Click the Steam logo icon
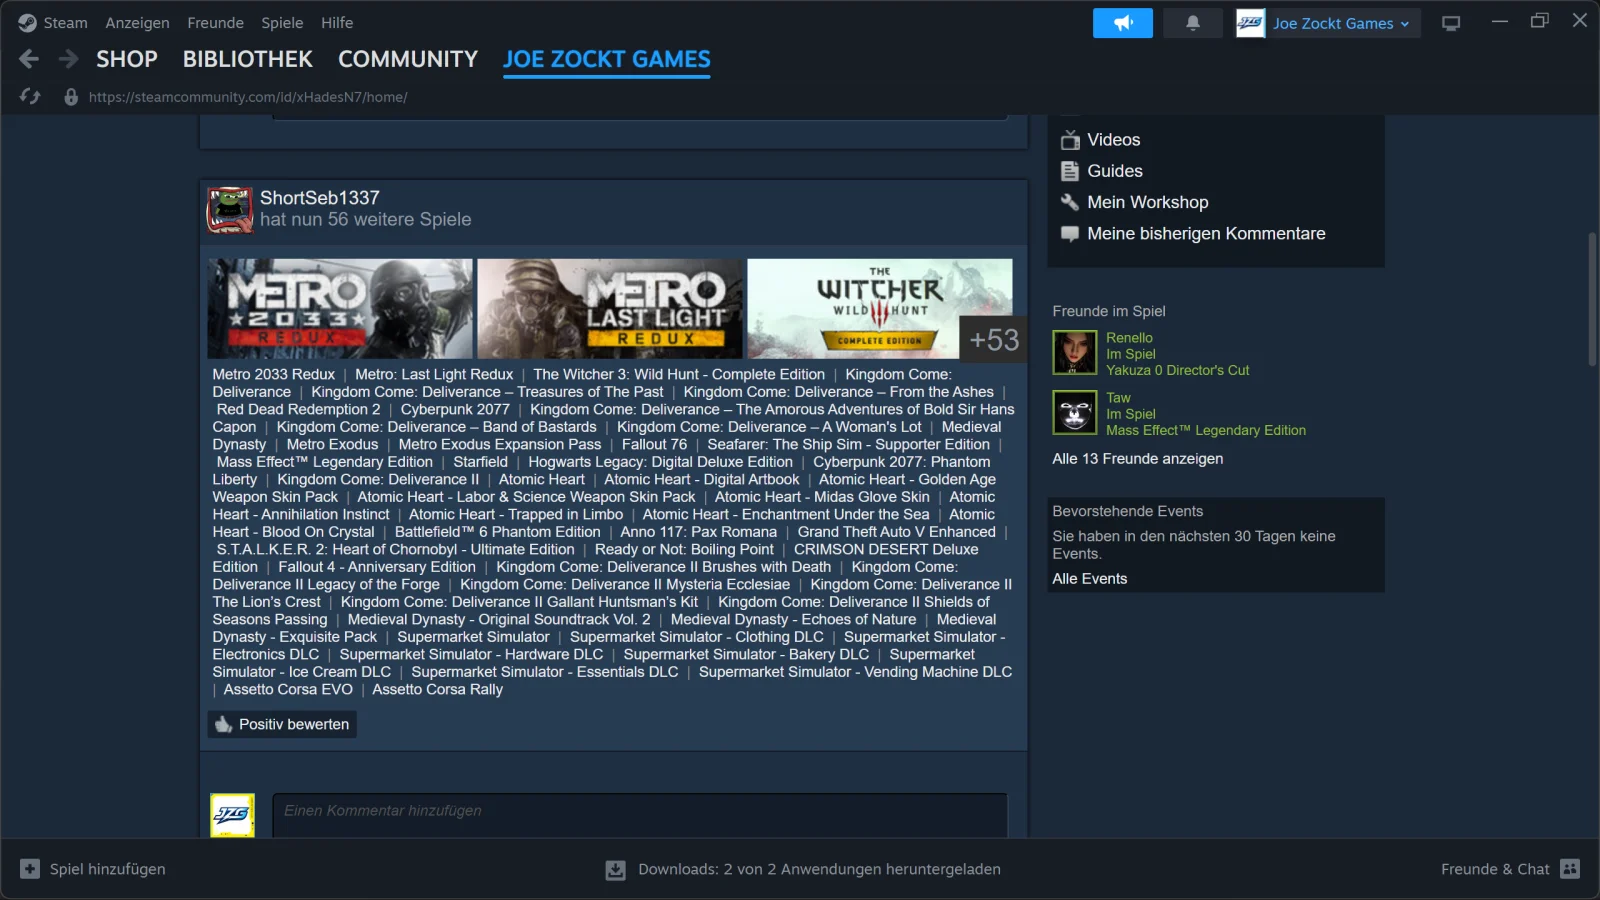Image resolution: width=1600 pixels, height=900 pixels. pyautogui.click(x=27, y=22)
